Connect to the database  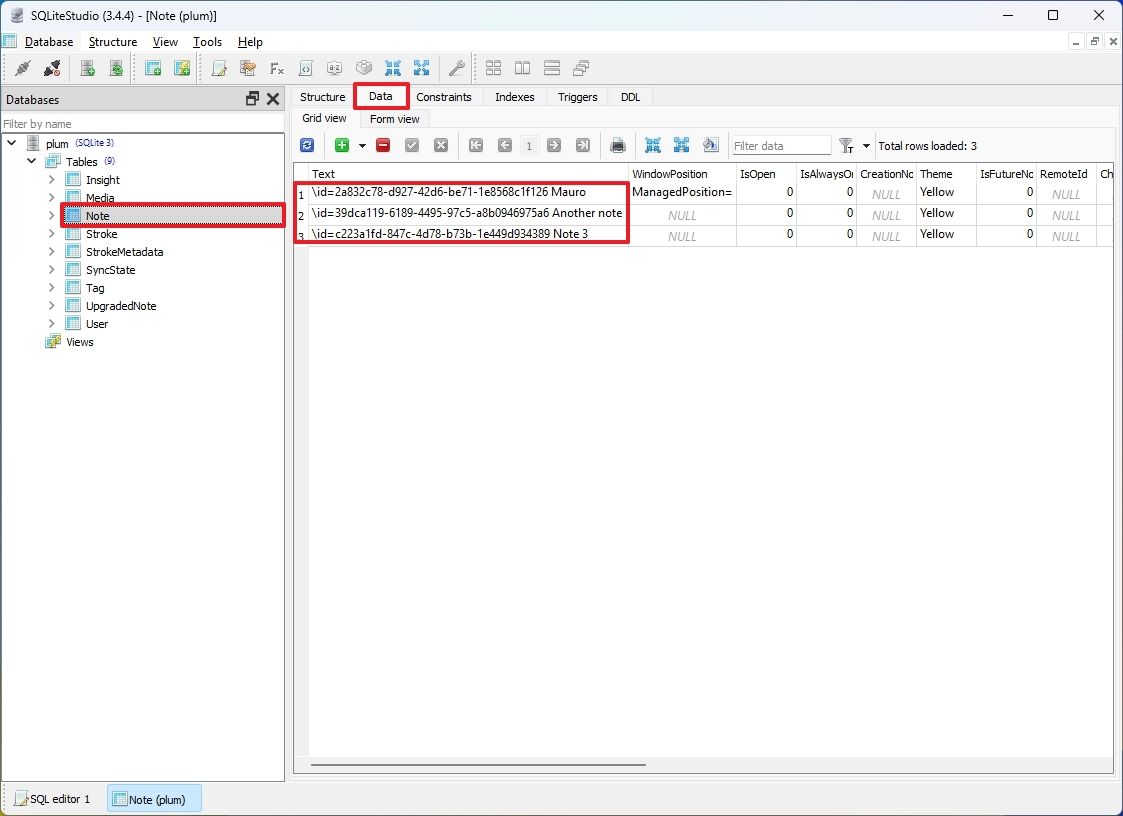click(x=24, y=68)
